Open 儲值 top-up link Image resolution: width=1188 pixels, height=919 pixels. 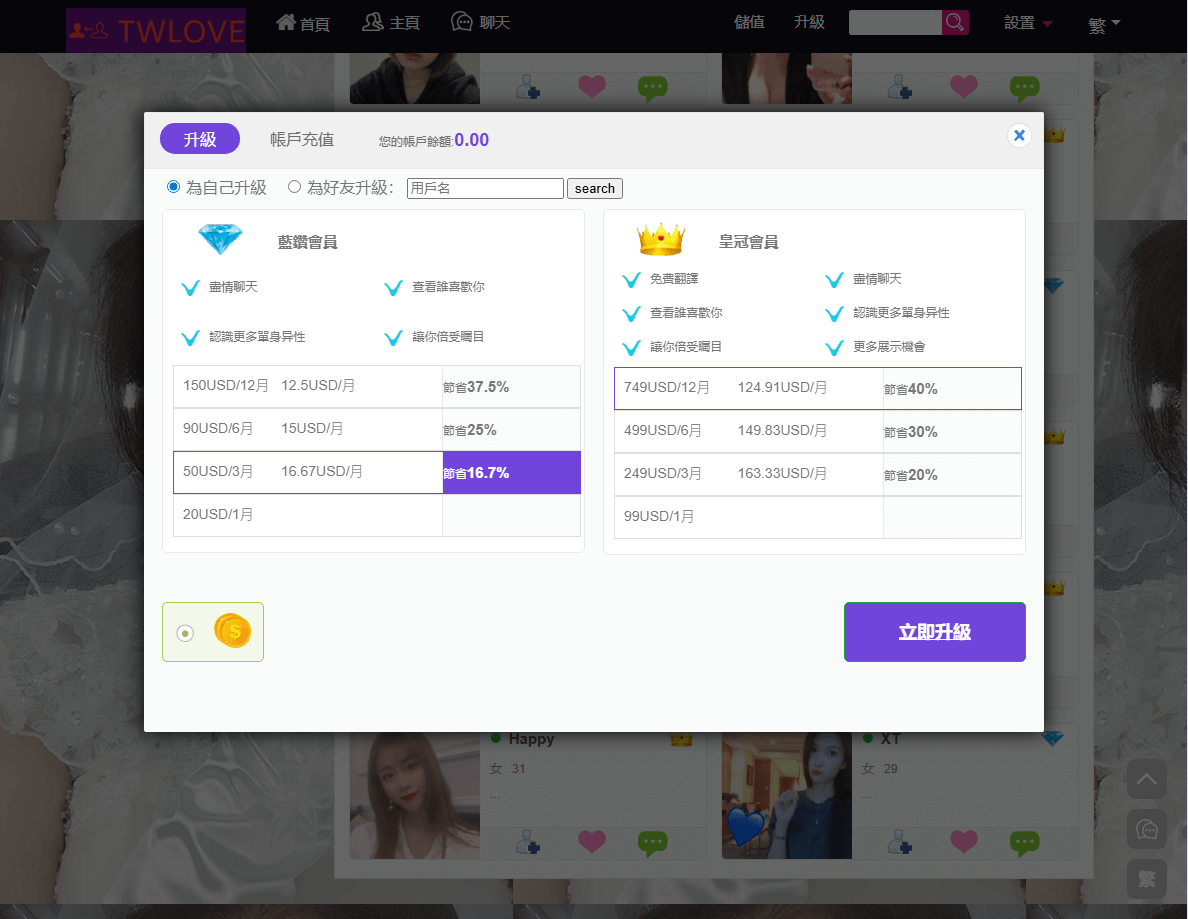749,22
